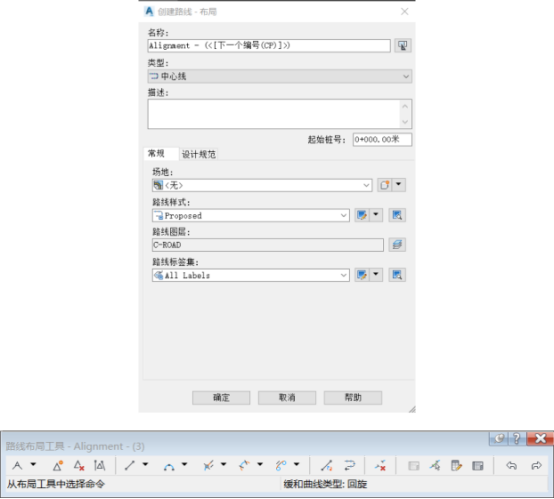554x499 pixels.
Task: Open the Proposed alignment style dropdown
Action: 251,215
